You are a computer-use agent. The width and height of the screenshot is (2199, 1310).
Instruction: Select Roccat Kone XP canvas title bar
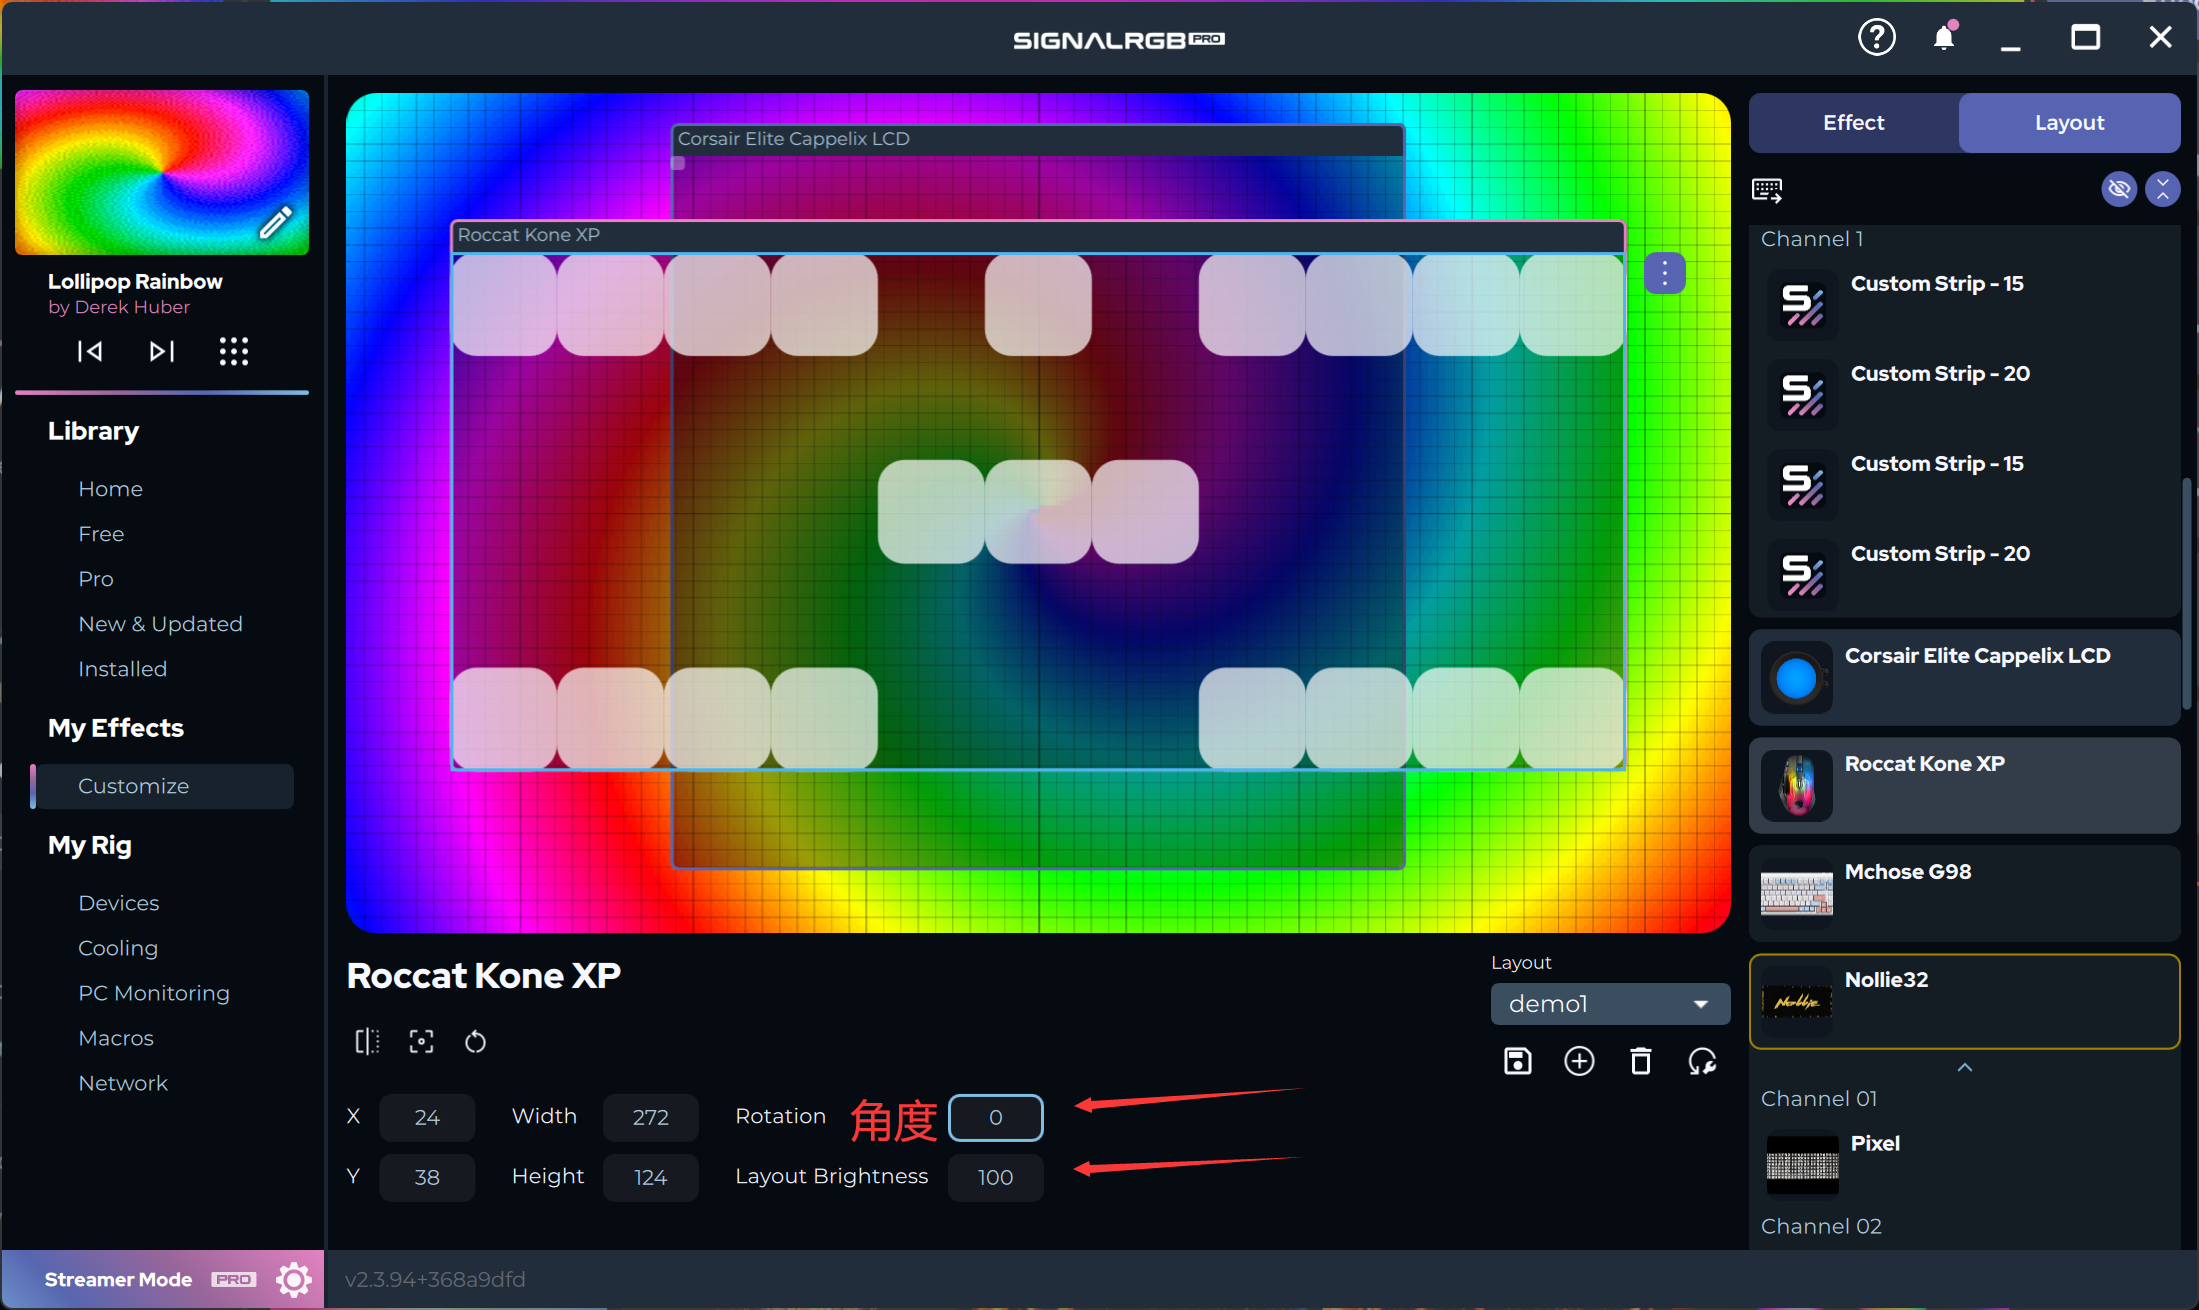[1038, 235]
